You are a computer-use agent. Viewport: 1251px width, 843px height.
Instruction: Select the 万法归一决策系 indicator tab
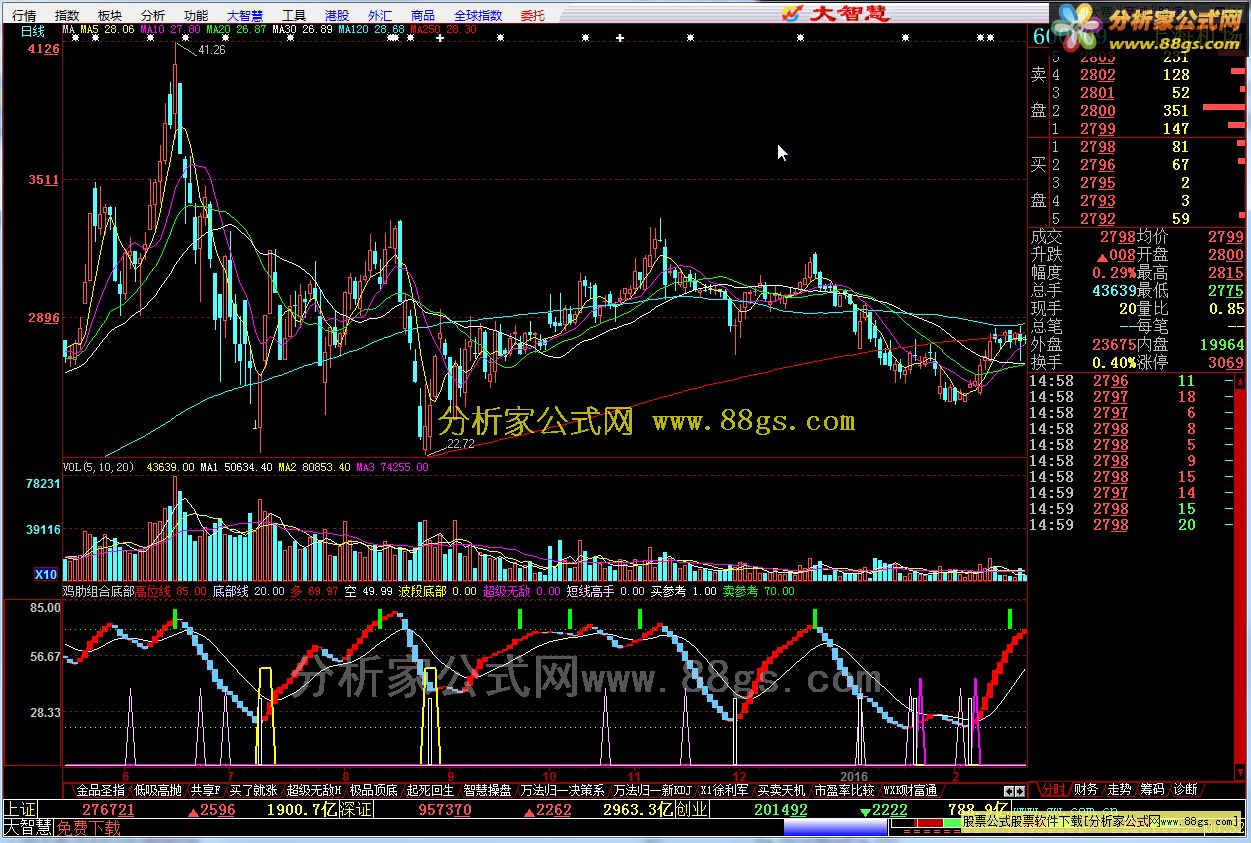pos(563,790)
